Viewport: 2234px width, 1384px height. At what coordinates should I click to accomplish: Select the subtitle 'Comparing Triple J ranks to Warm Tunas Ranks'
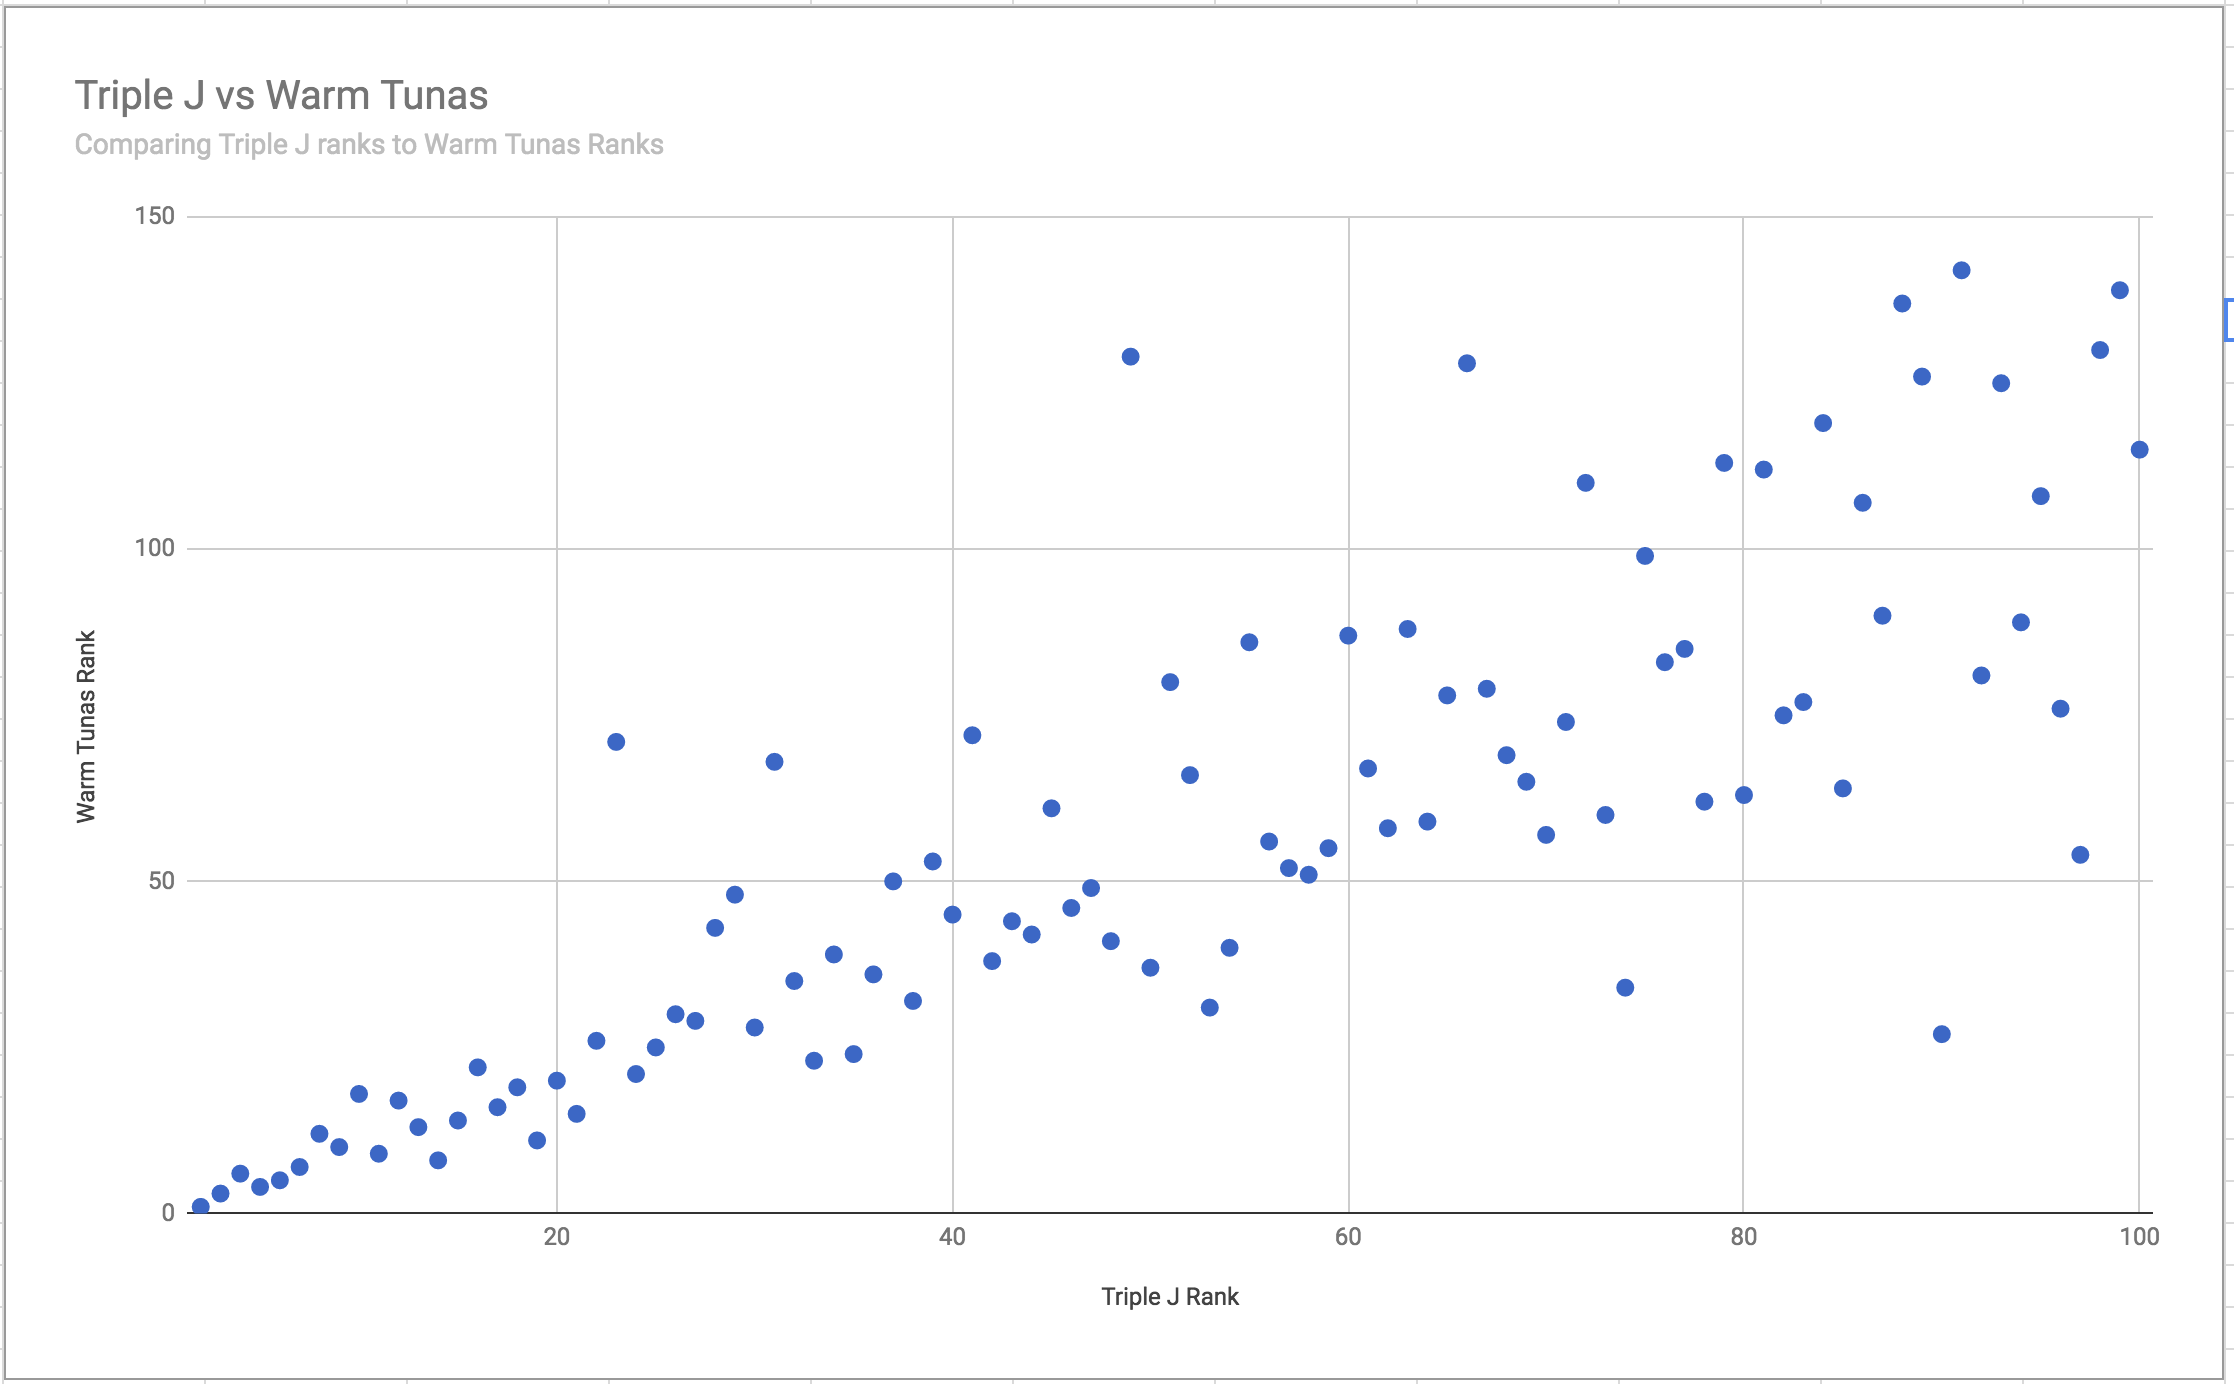pyautogui.click(x=369, y=145)
